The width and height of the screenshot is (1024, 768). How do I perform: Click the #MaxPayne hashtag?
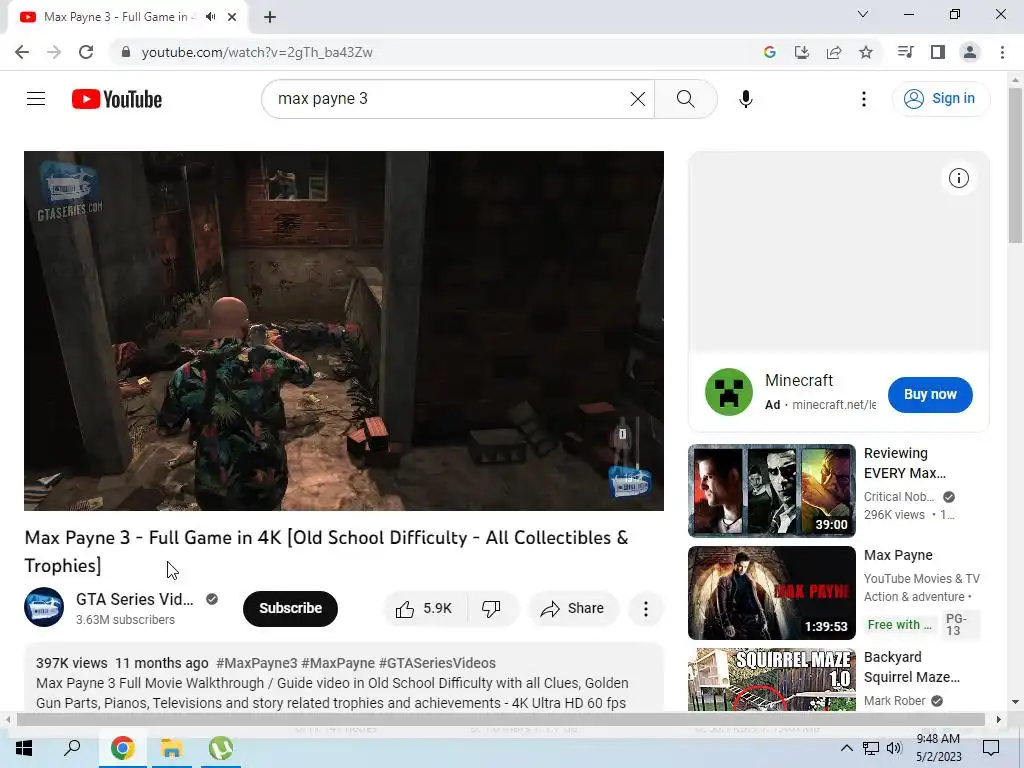[338, 663]
